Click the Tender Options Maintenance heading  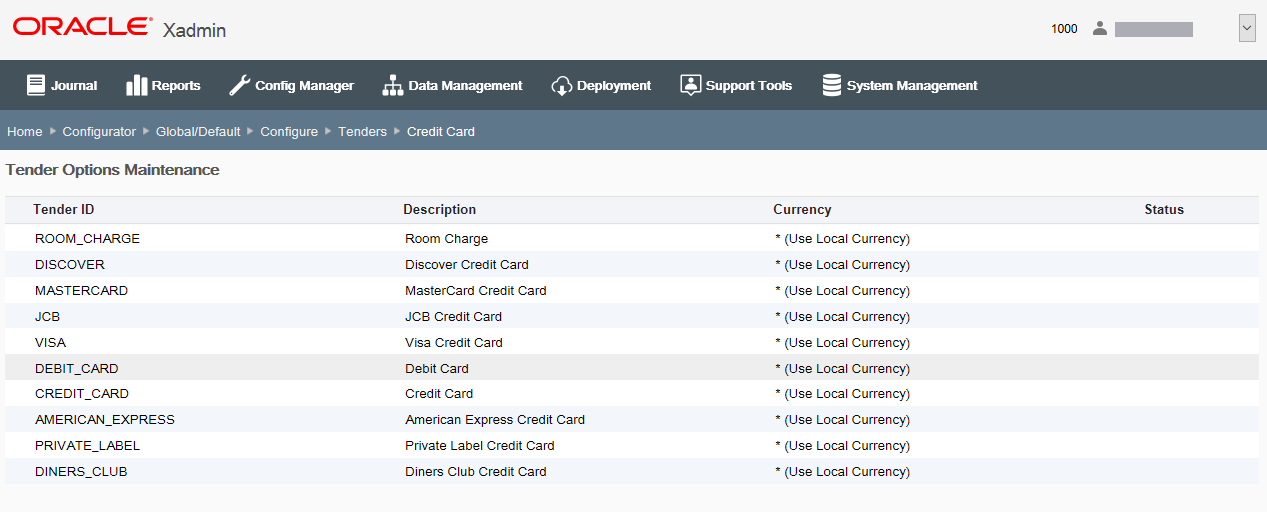[113, 170]
